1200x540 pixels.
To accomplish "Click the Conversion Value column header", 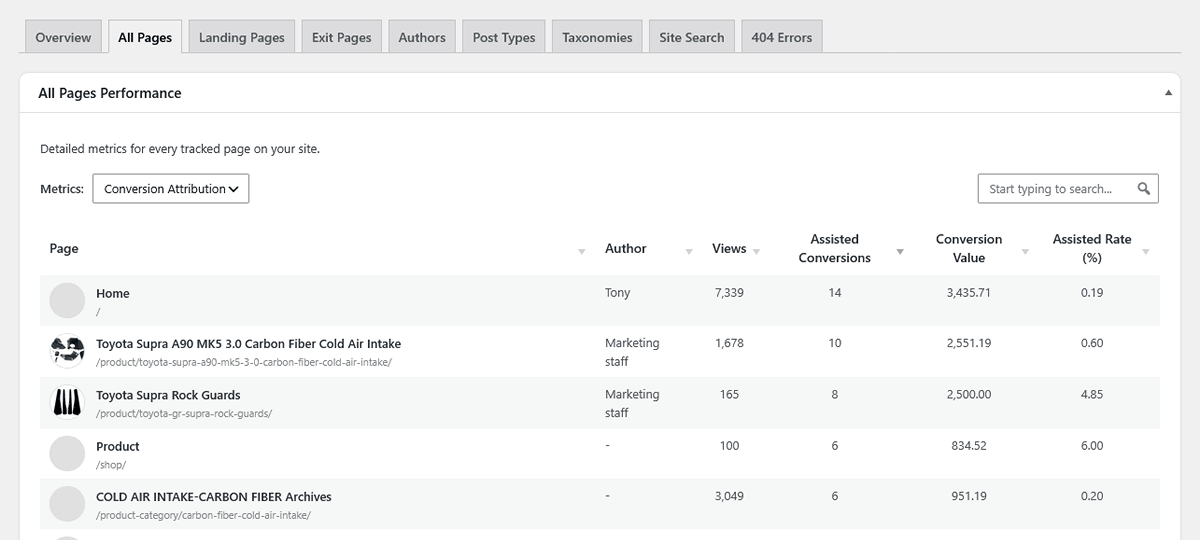I will (x=969, y=248).
